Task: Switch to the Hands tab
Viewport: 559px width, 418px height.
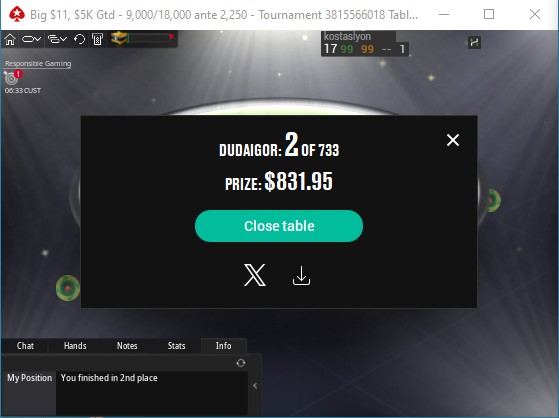Action: pyautogui.click(x=75, y=346)
